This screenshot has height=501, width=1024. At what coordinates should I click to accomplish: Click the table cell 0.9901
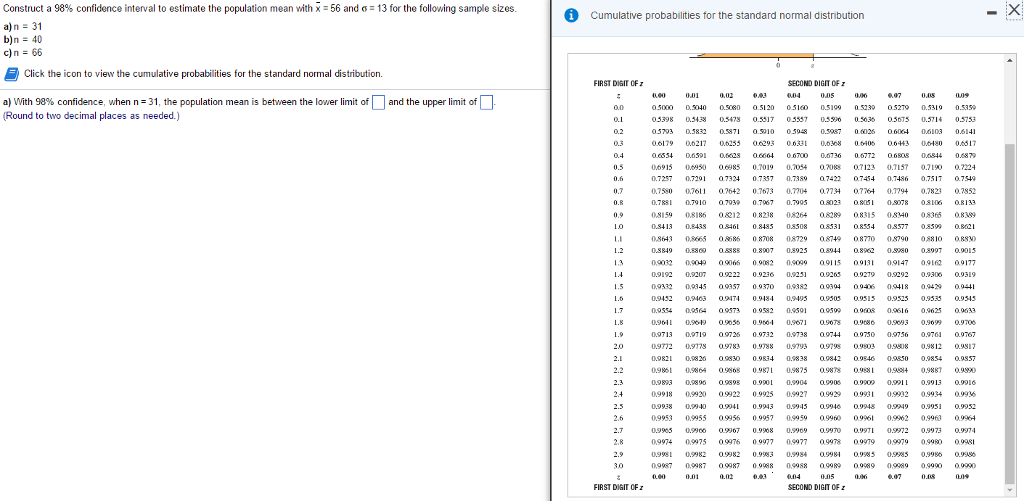(x=763, y=382)
